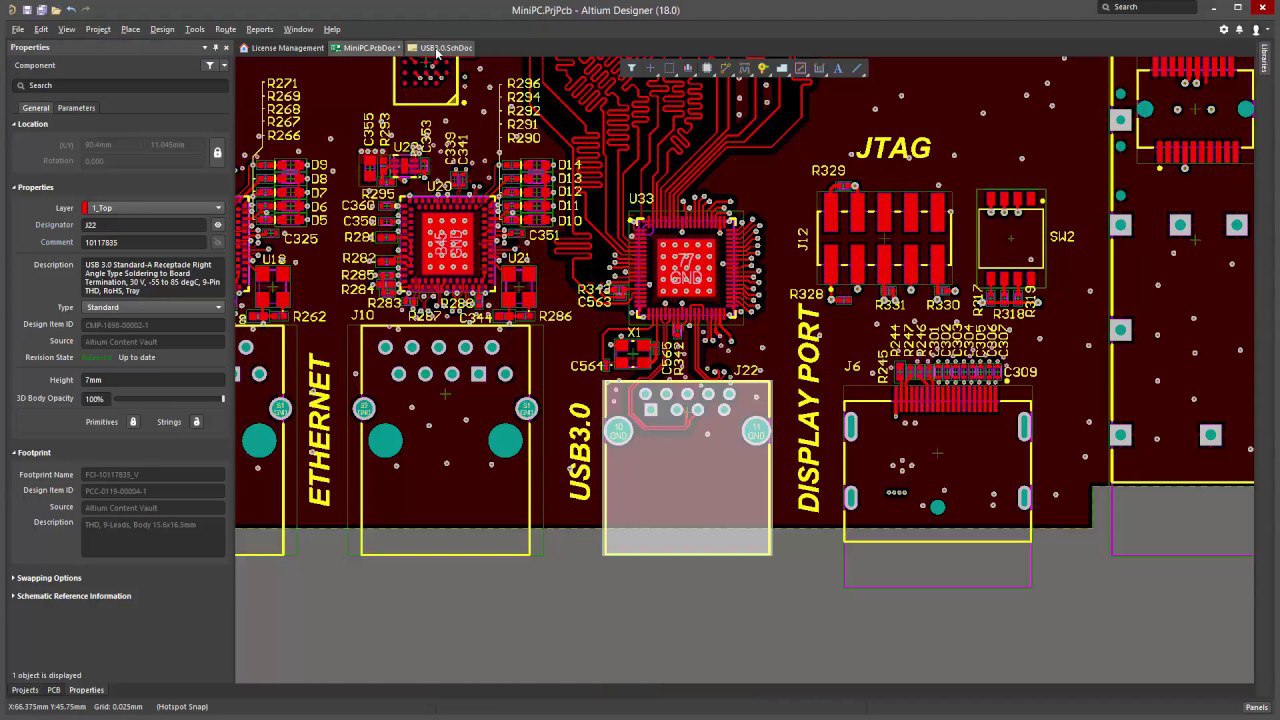Image resolution: width=1280 pixels, height=720 pixels.
Task: Open the Design menu
Action: coord(162,29)
